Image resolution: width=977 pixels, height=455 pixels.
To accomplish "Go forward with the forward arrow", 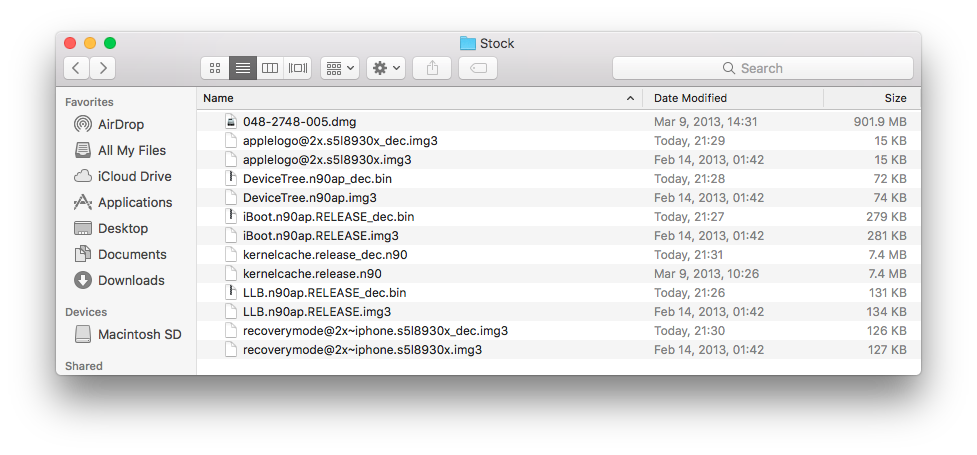I will pyautogui.click(x=103, y=68).
